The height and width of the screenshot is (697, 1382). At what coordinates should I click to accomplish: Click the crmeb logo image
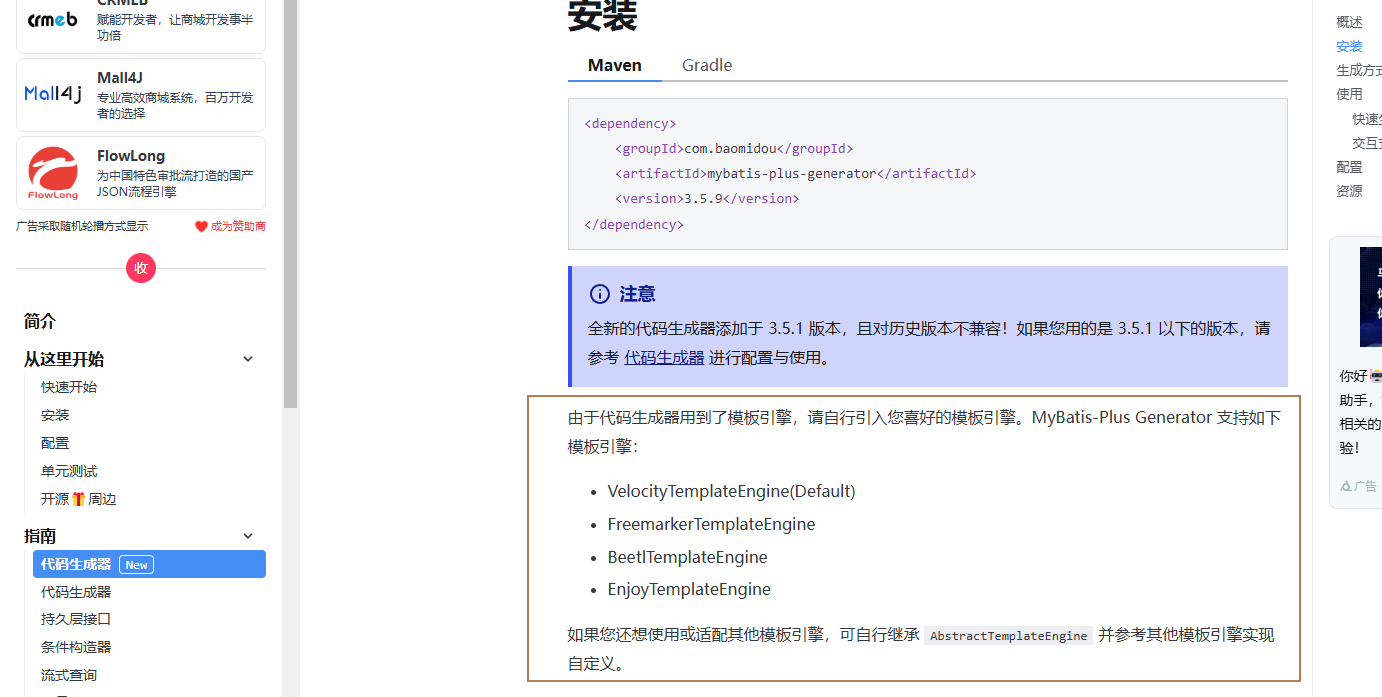coord(53,19)
